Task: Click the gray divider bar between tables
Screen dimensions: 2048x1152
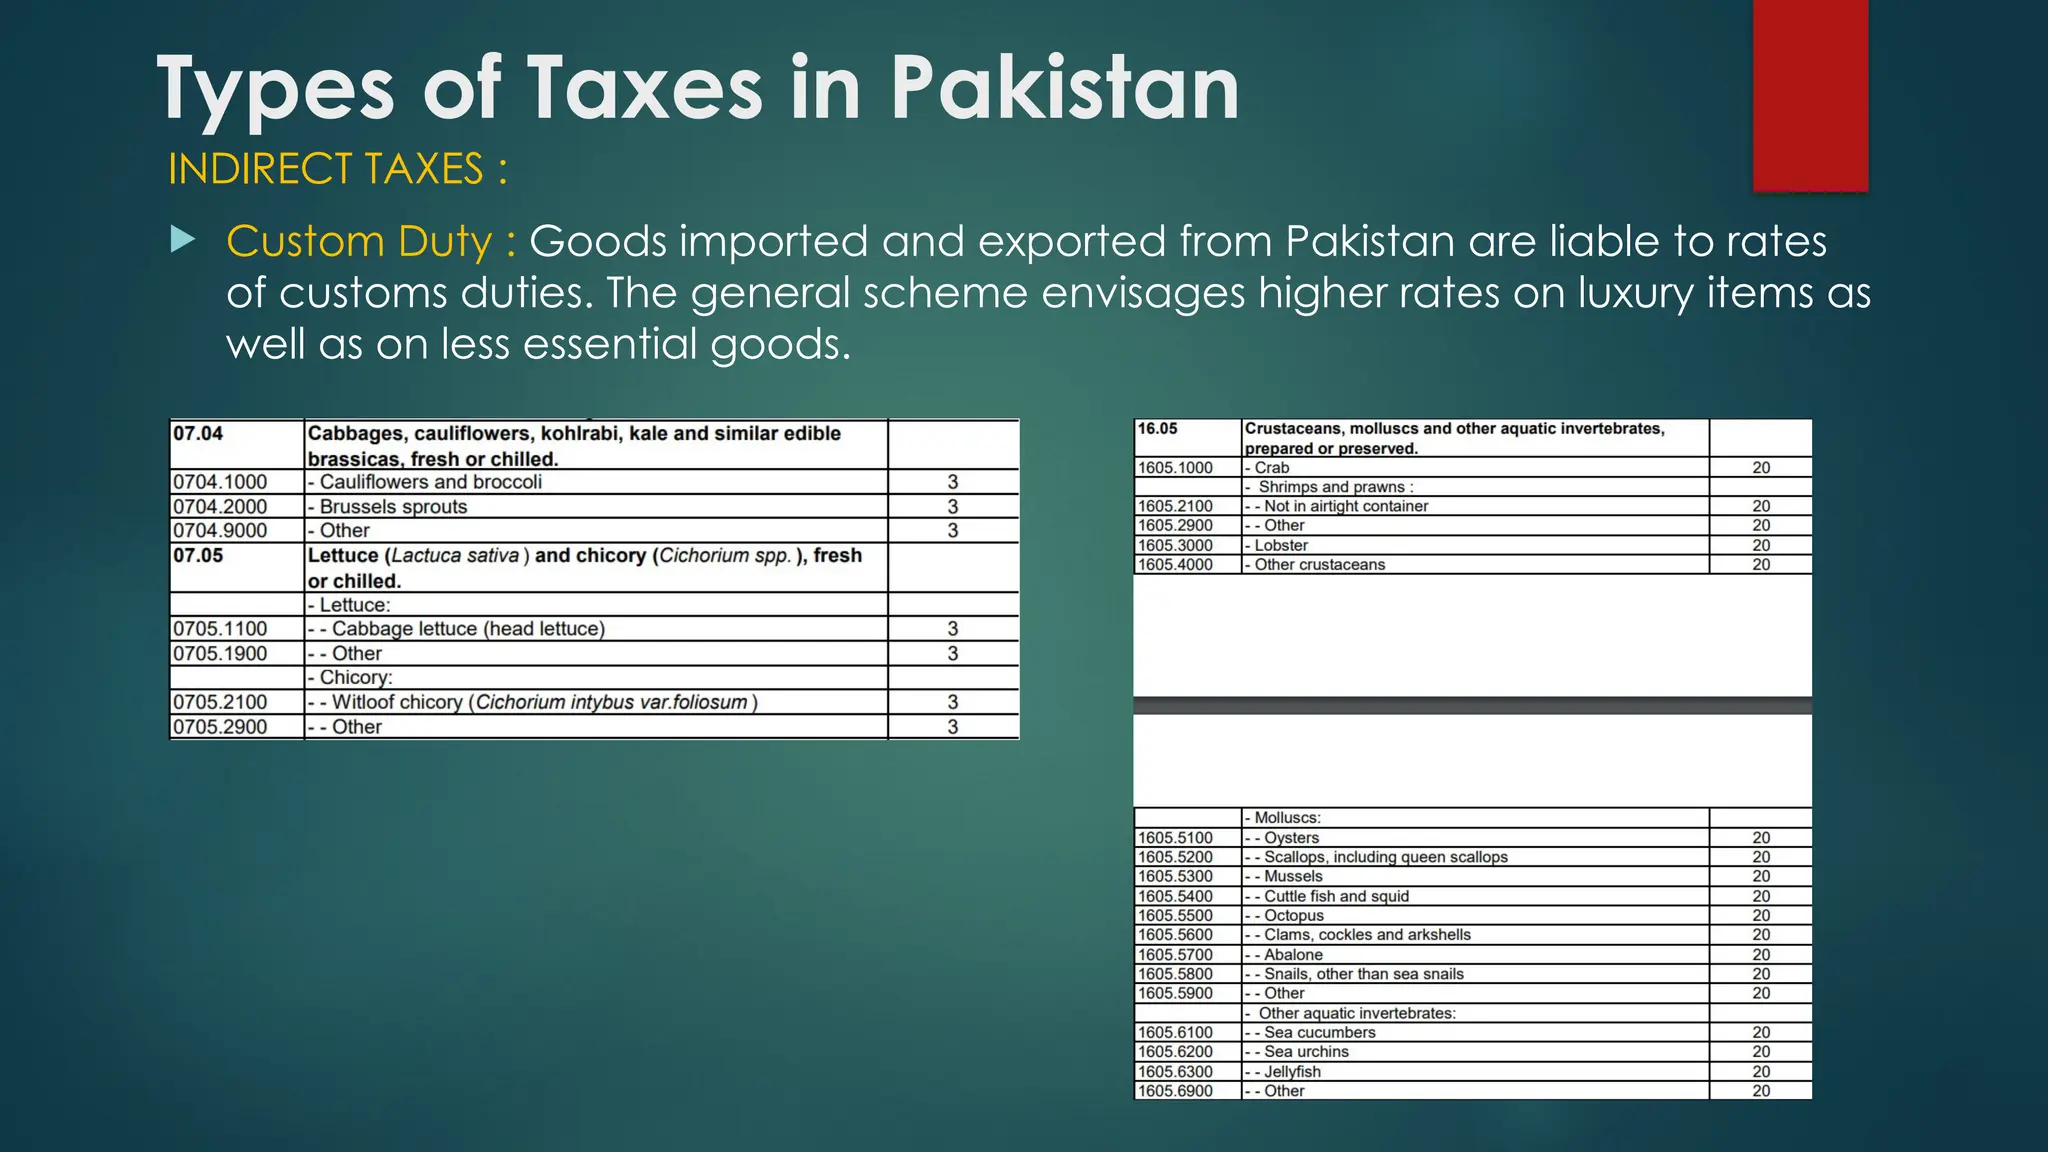Action: point(1472,705)
